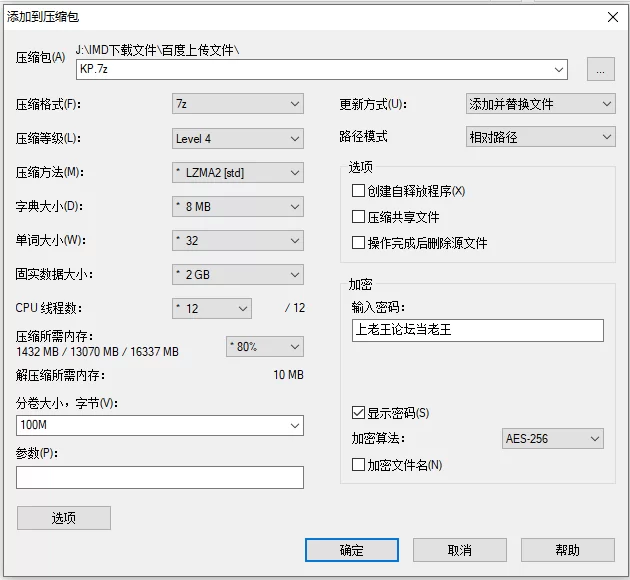Expand the 80% memory usage dropdown

264,347
